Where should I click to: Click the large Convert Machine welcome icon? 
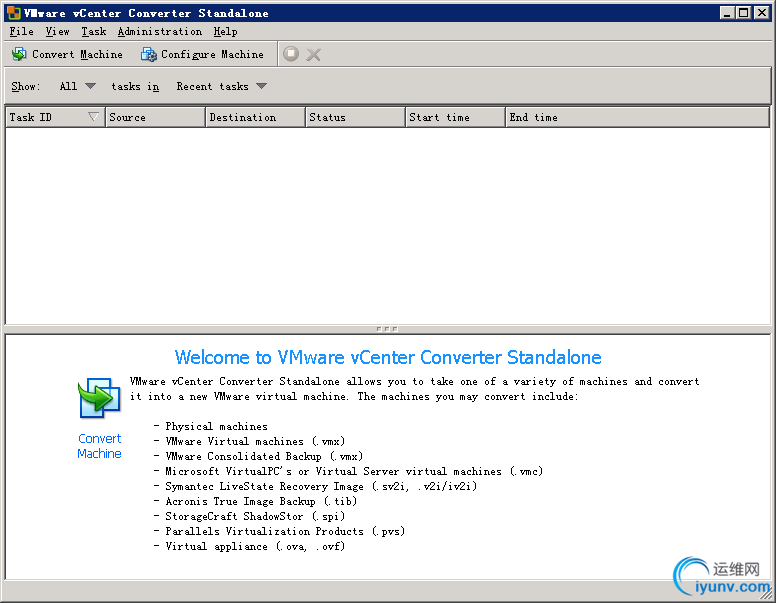point(99,398)
